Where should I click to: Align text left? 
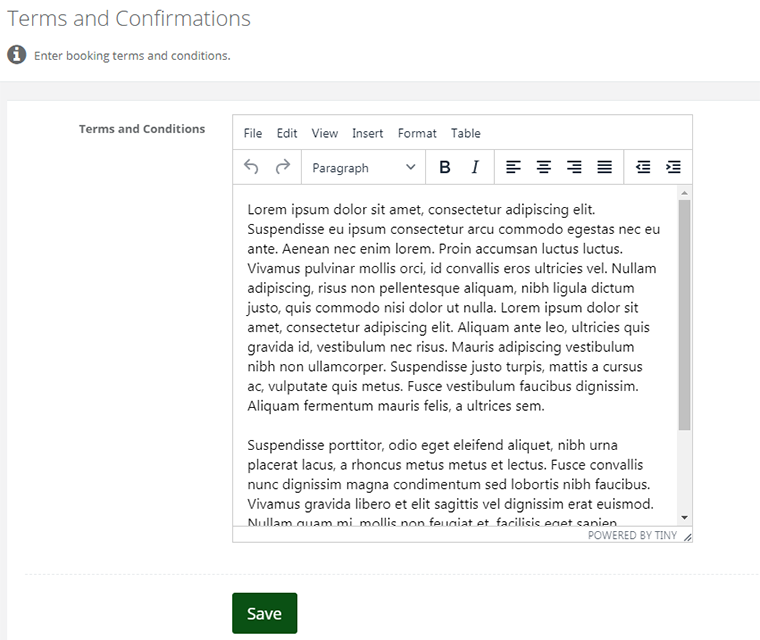[x=513, y=167]
